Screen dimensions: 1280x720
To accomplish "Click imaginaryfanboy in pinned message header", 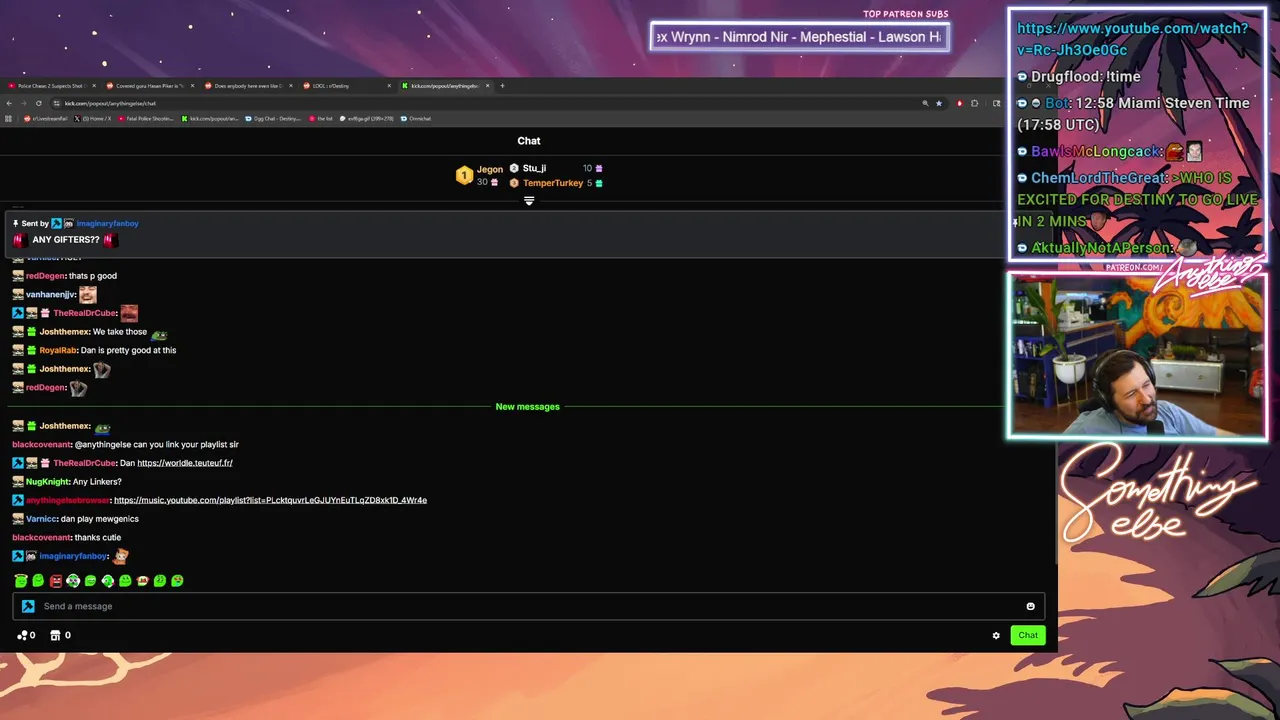I will coord(107,224).
